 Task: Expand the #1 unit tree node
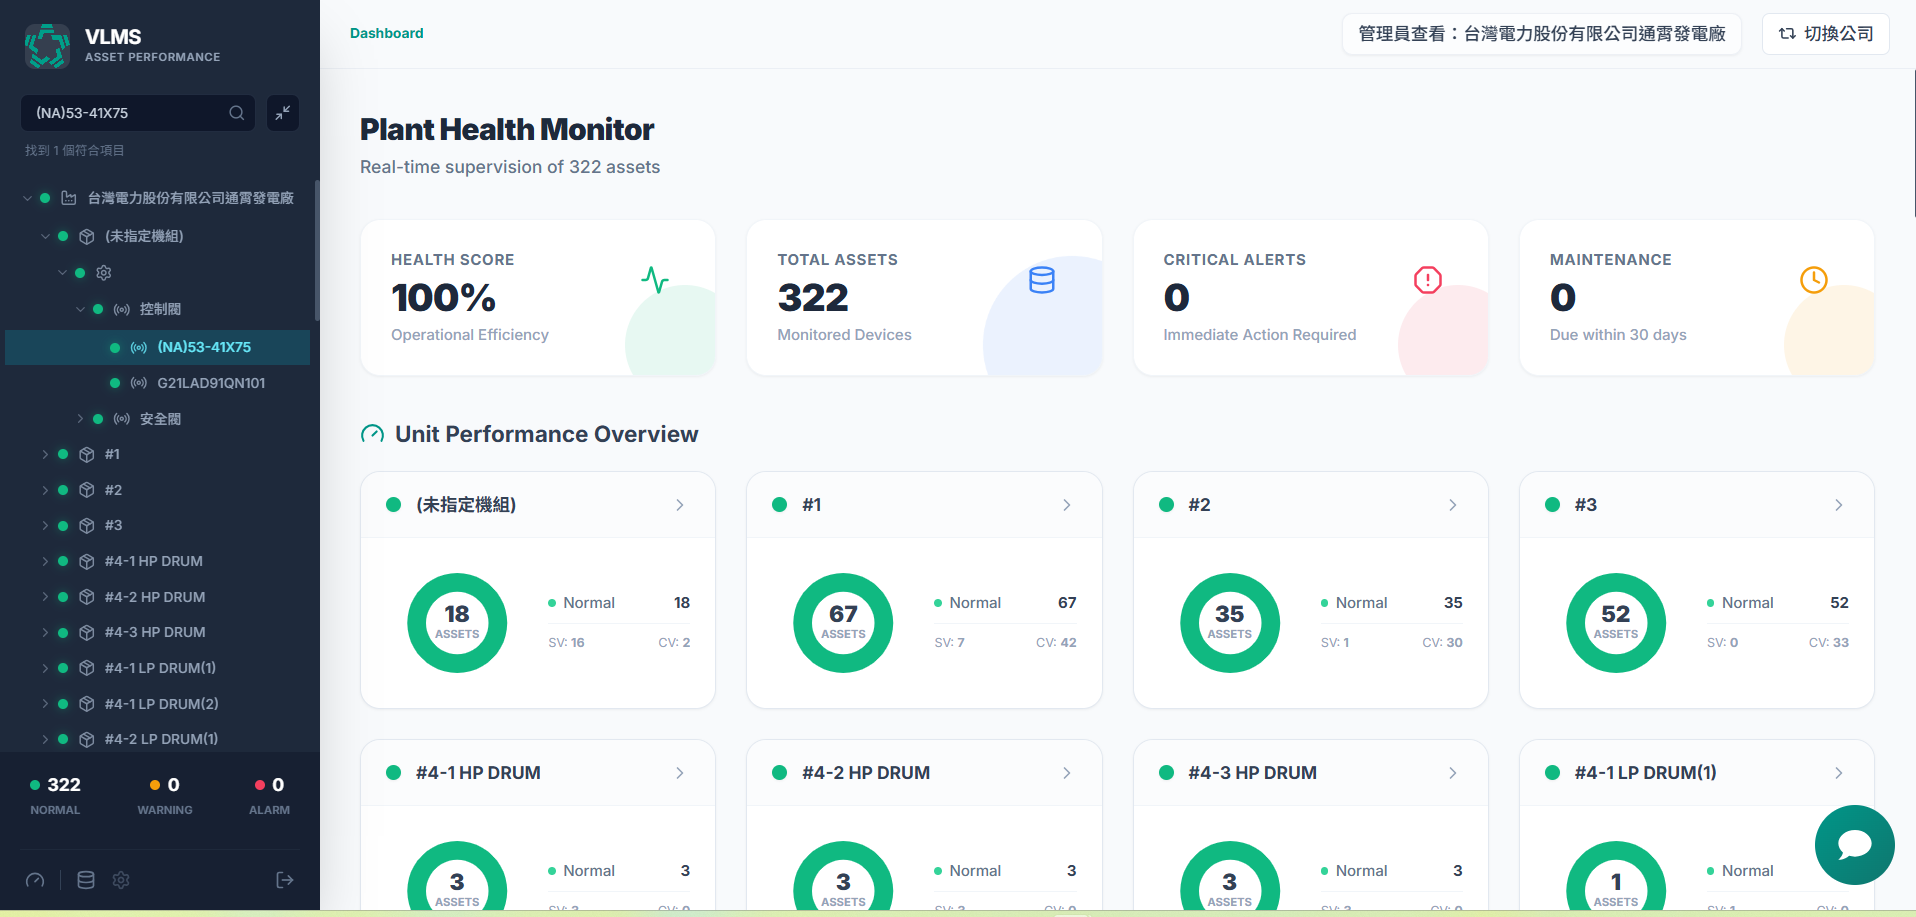click(x=45, y=454)
